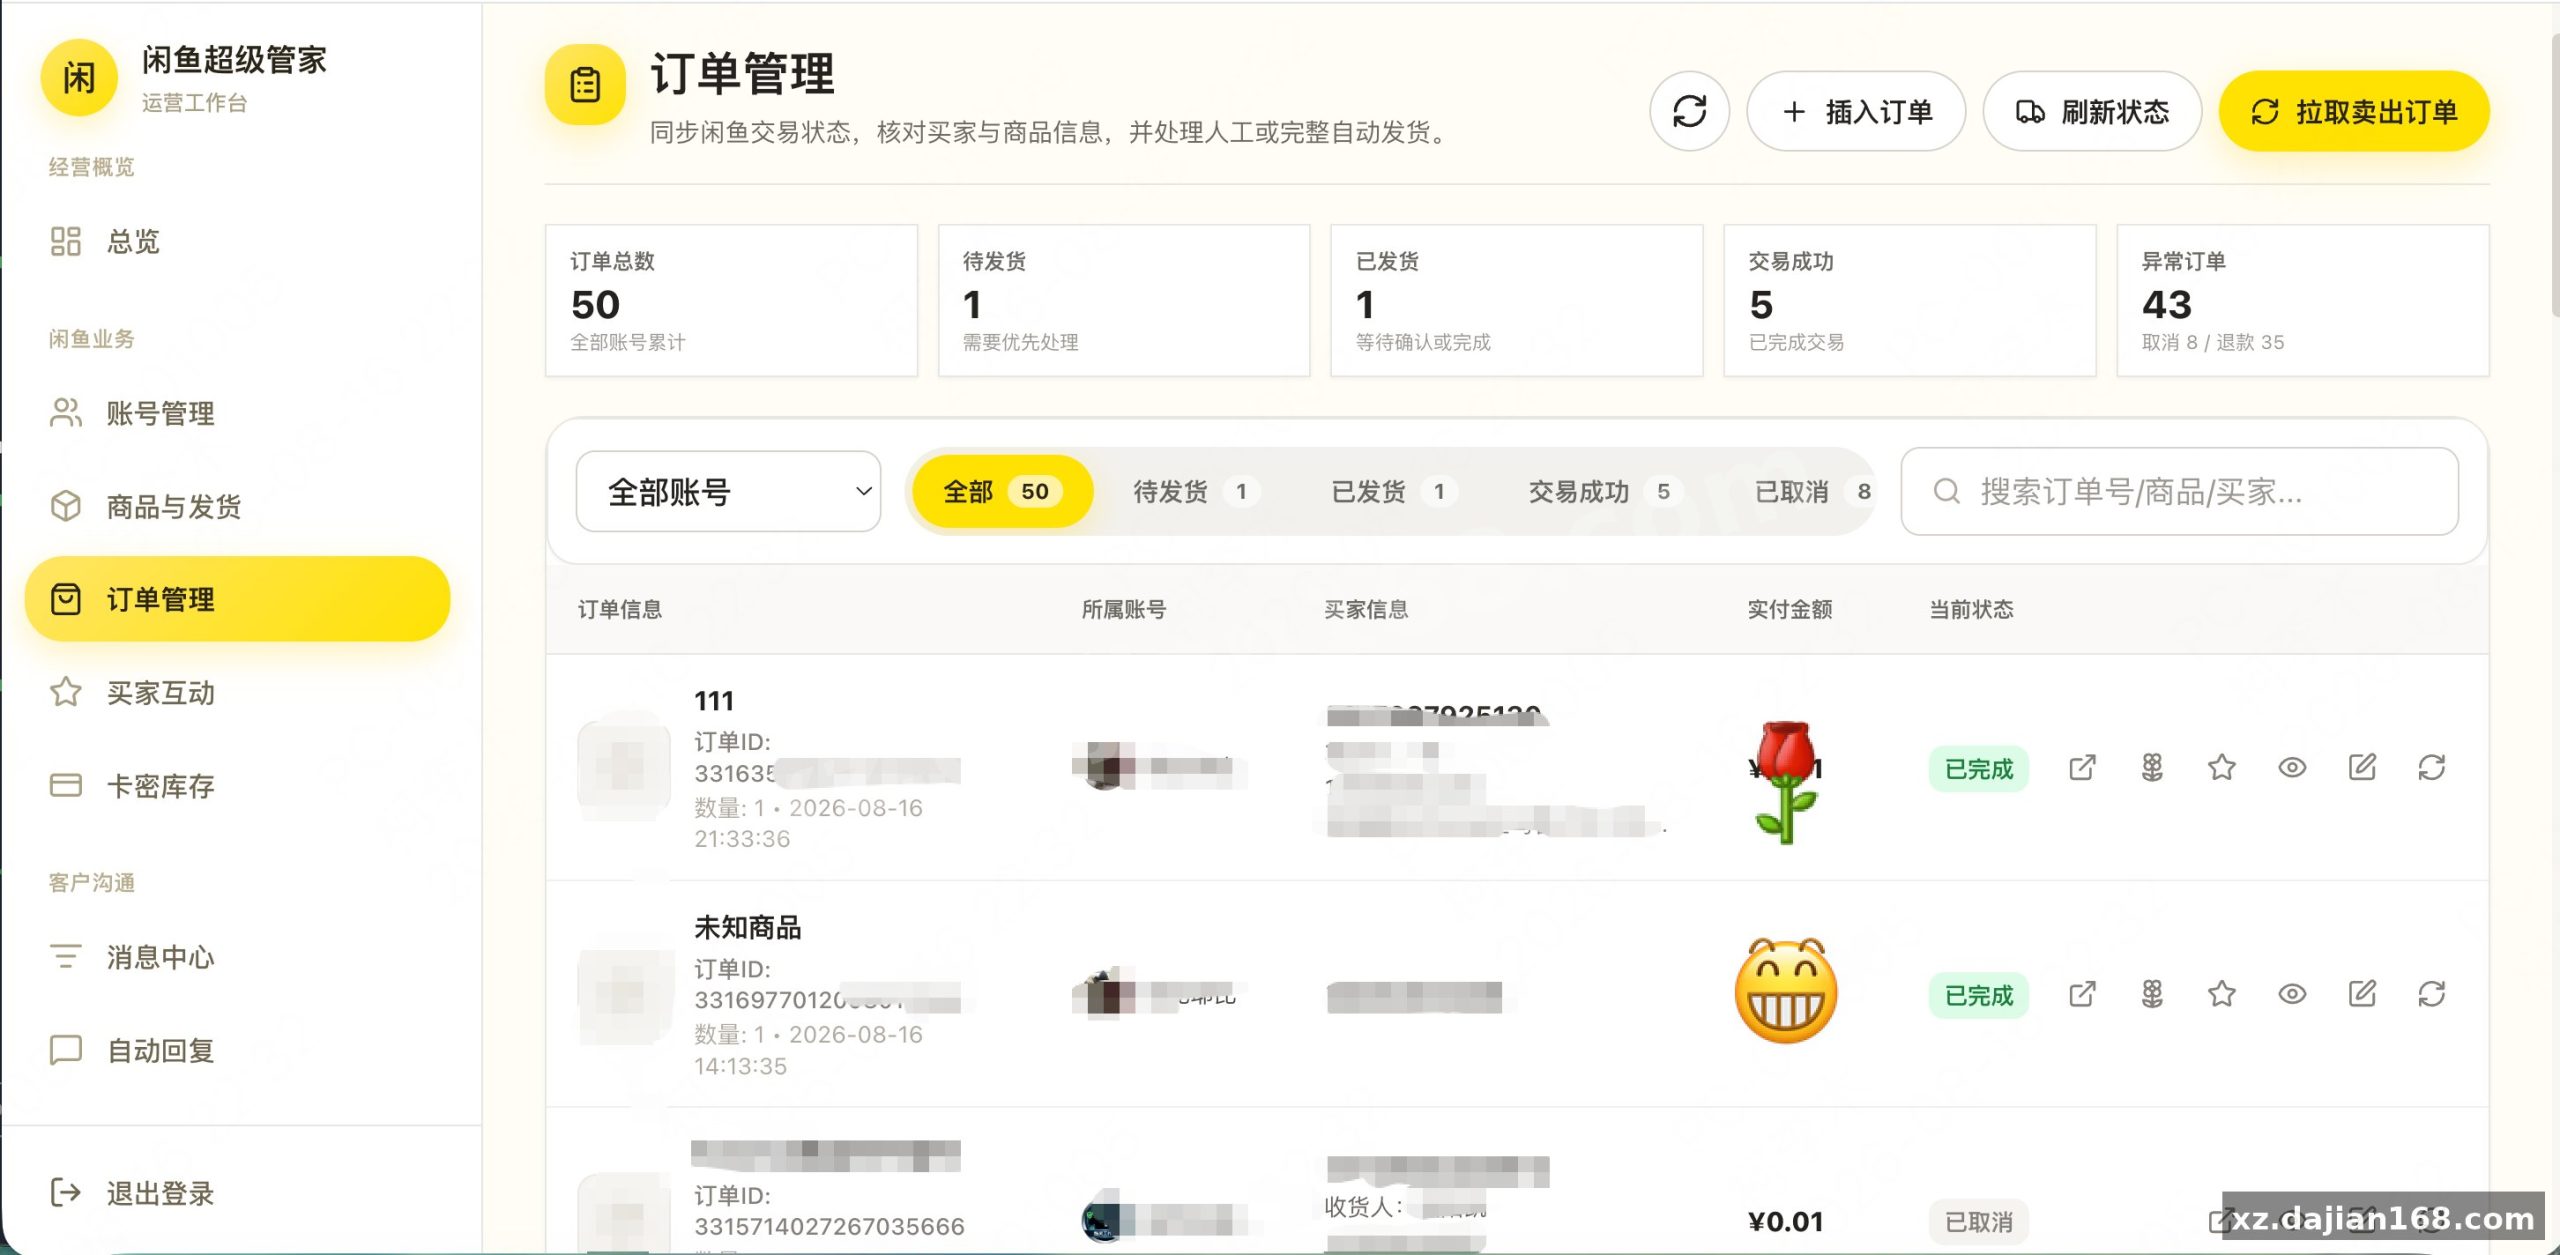
Task: Click the ¥0.01 amount in third row
Action: [x=1785, y=1222]
